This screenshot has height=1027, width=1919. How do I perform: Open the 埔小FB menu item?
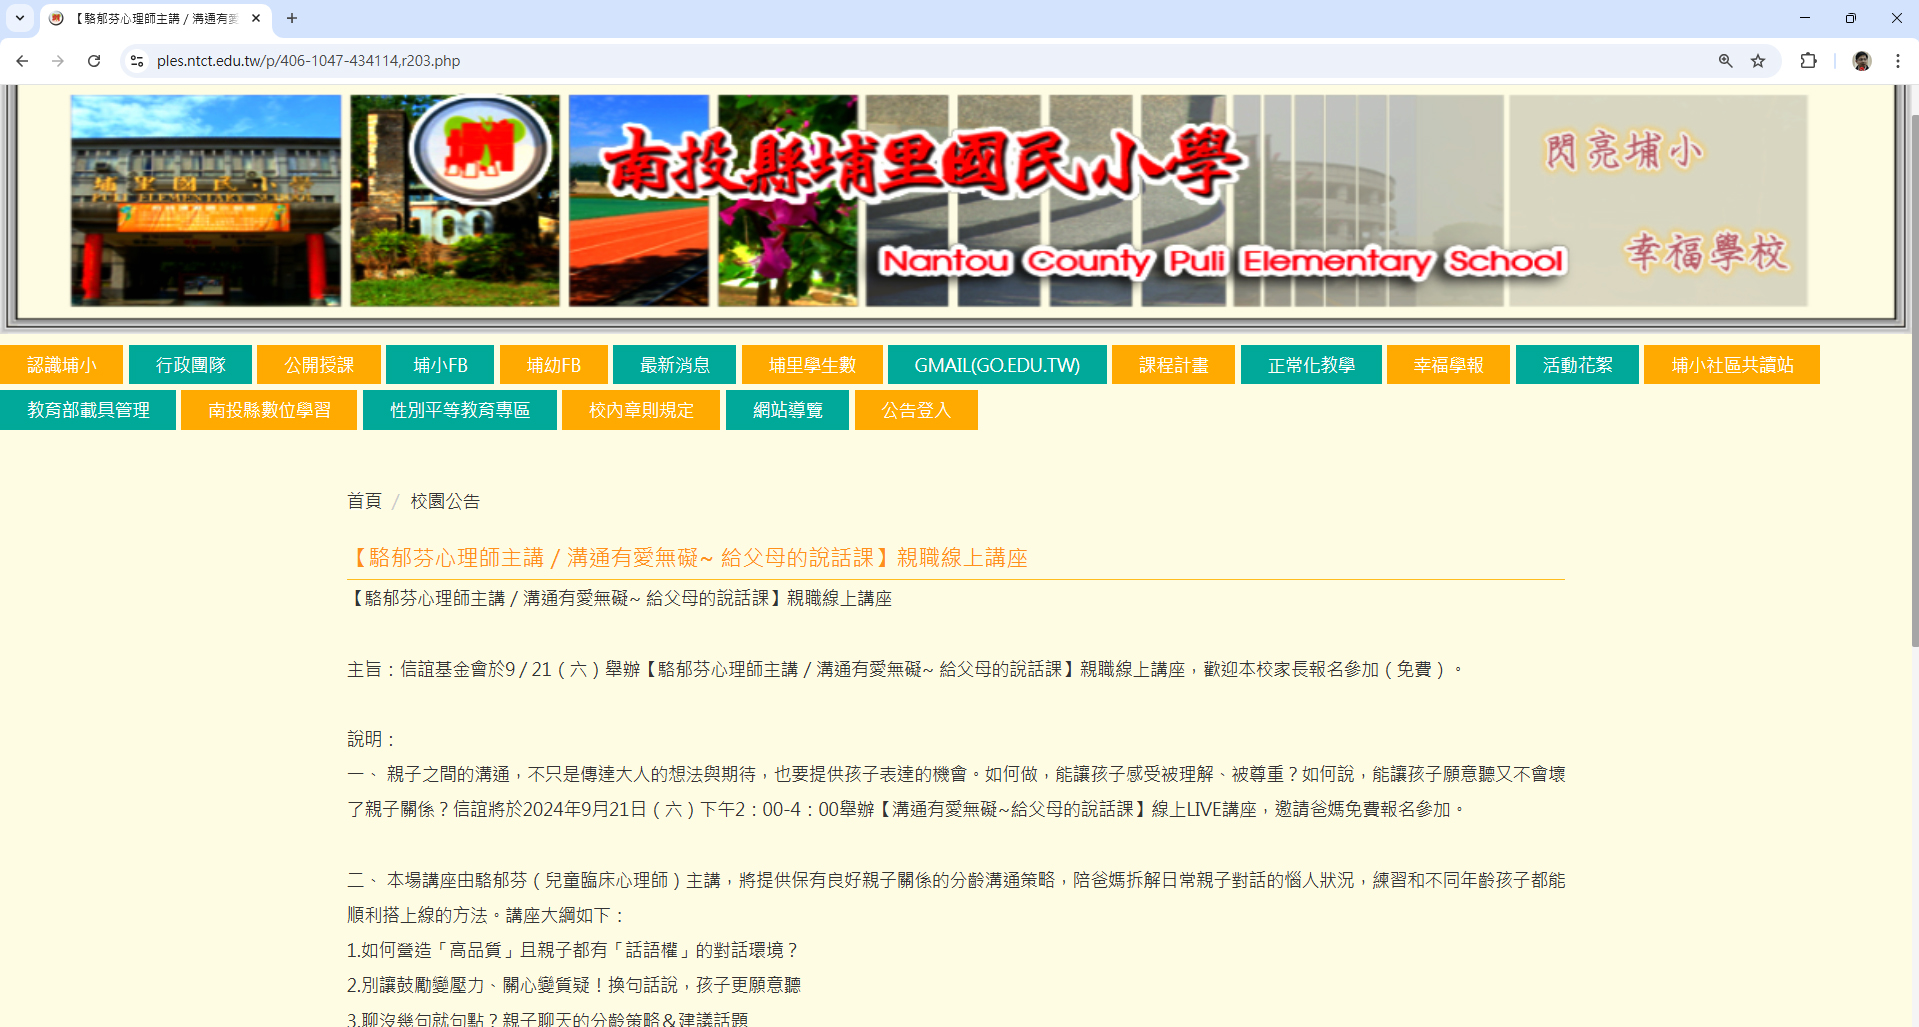pyautogui.click(x=440, y=365)
